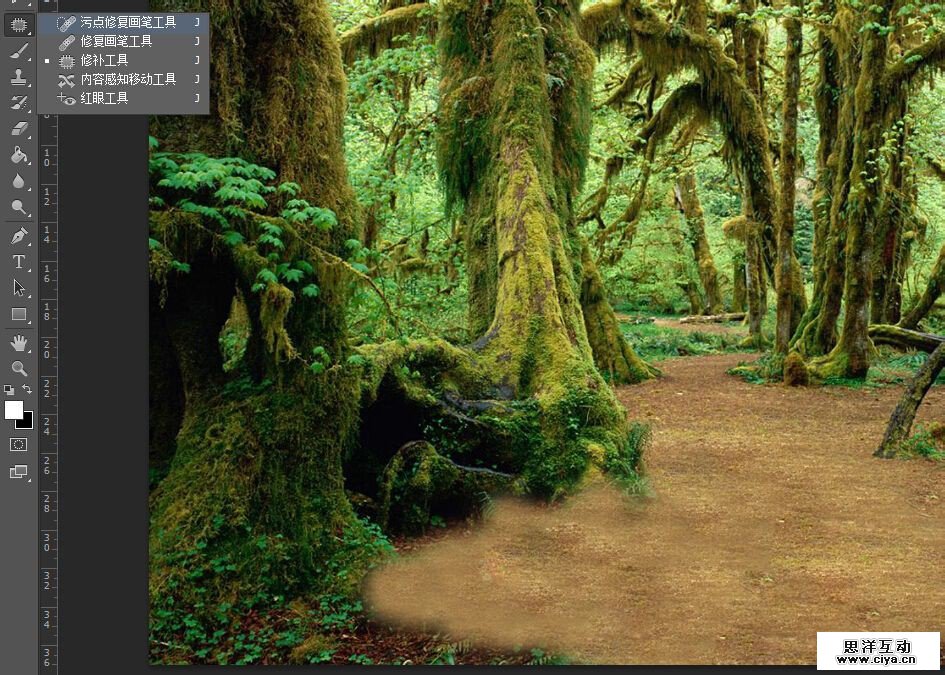945x675 pixels.
Task: Choose 内容感知移动工具 from the flyout
Action: pyautogui.click(x=124, y=79)
